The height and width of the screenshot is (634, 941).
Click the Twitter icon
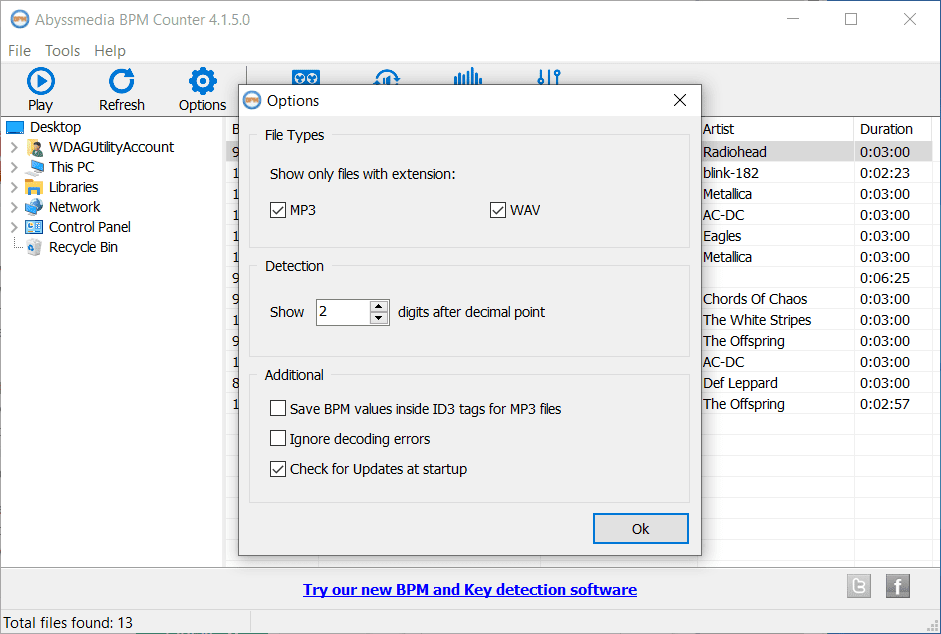[858, 587]
